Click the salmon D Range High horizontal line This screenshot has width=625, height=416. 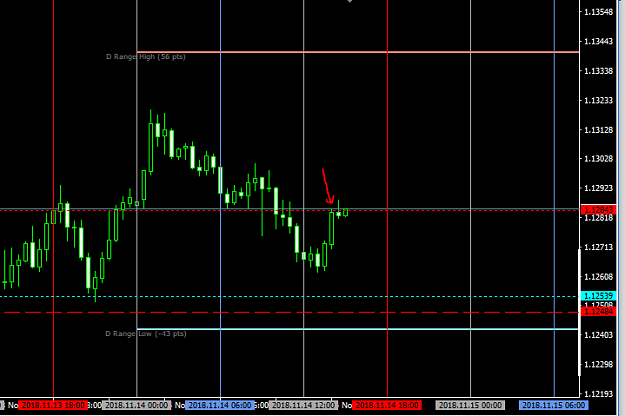click(358, 52)
